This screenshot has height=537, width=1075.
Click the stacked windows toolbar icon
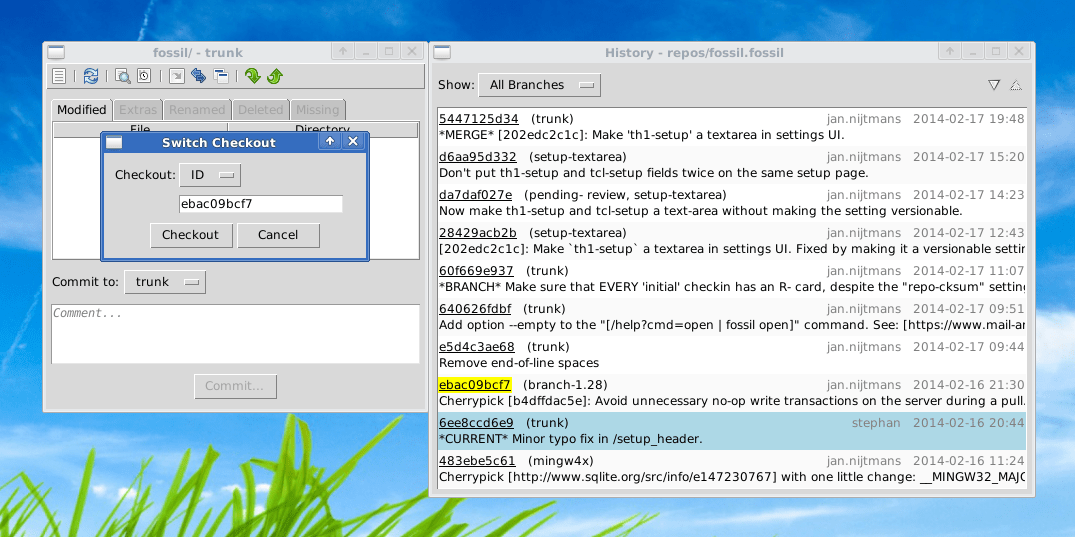[221, 76]
